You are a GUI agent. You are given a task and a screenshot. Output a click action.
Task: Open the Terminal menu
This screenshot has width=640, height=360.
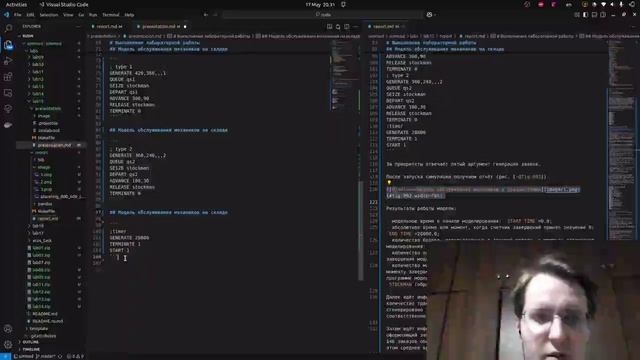[111, 15]
